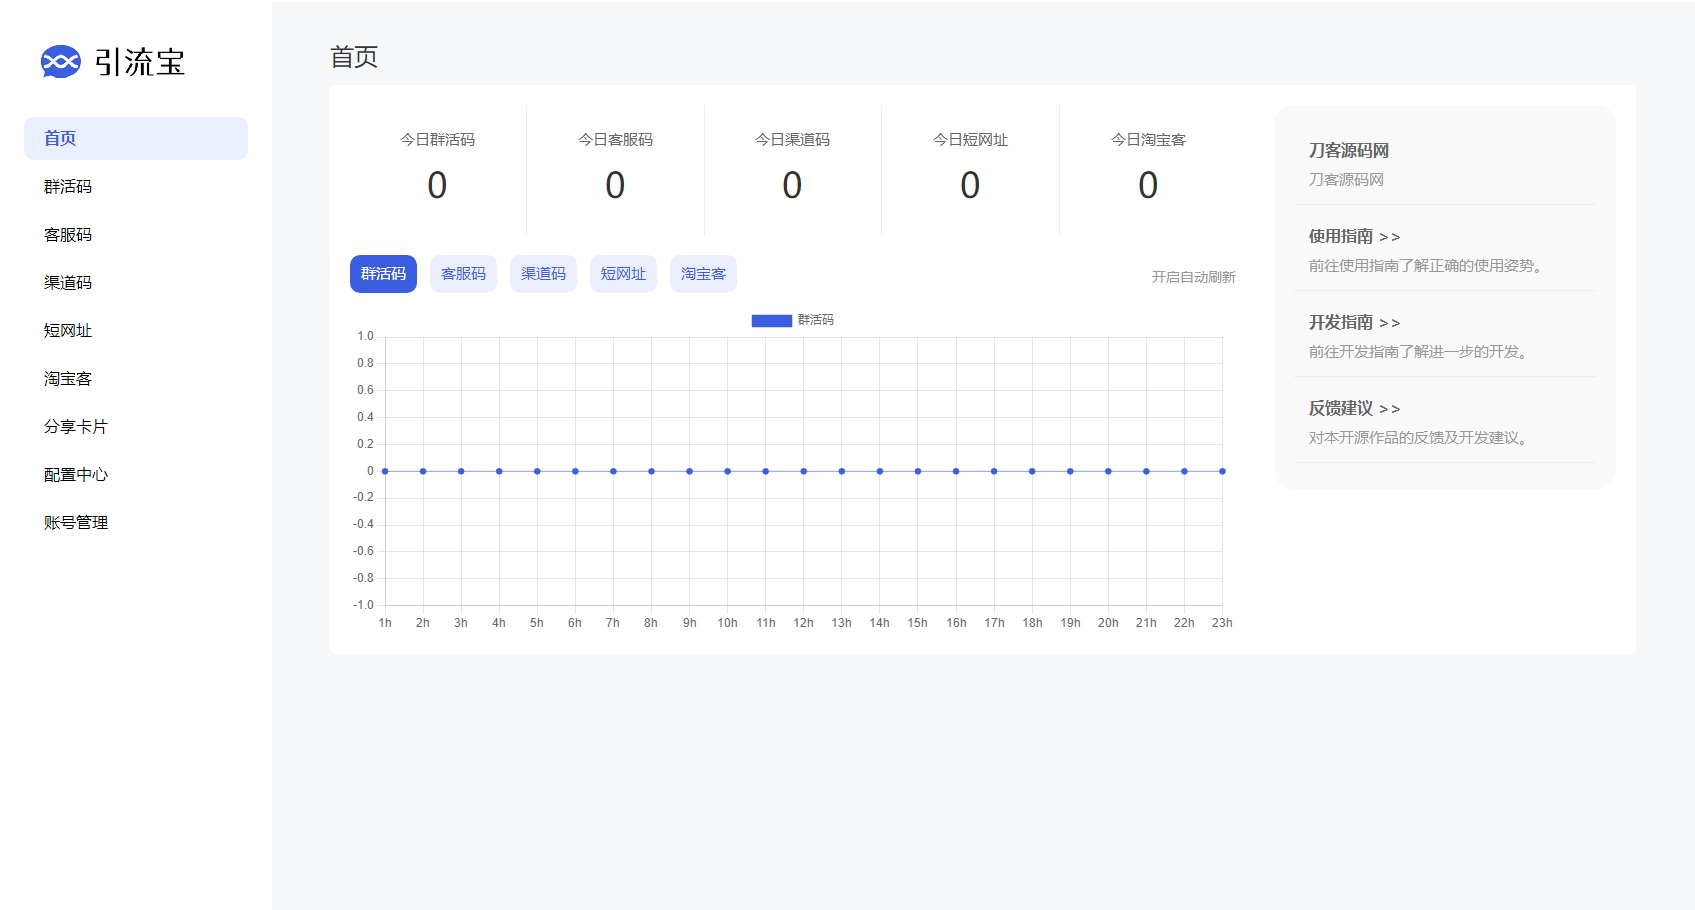Open 客服码 sidebar page
This screenshot has height=910, width=1695.
point(68,235)
